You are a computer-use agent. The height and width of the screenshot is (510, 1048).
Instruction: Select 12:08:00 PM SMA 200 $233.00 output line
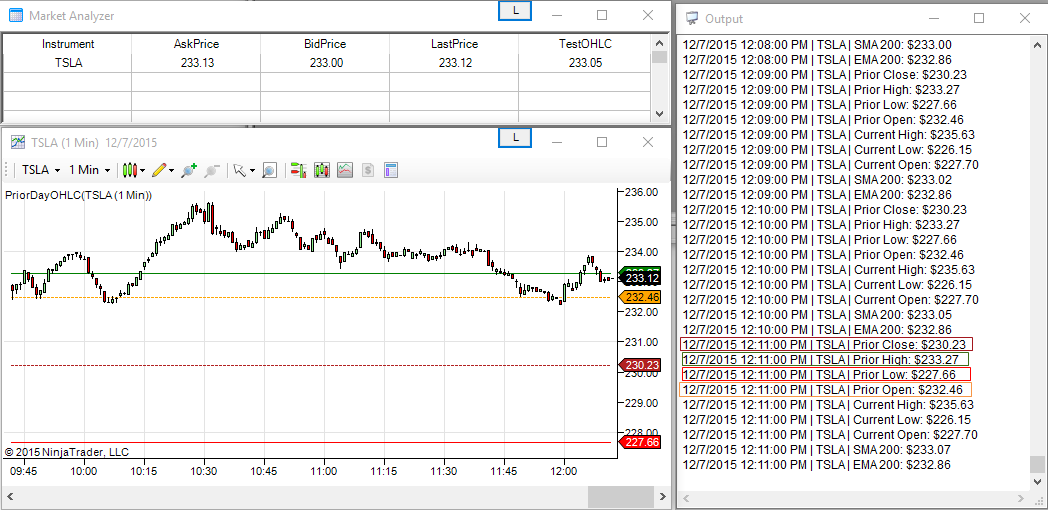pos(816,45)
